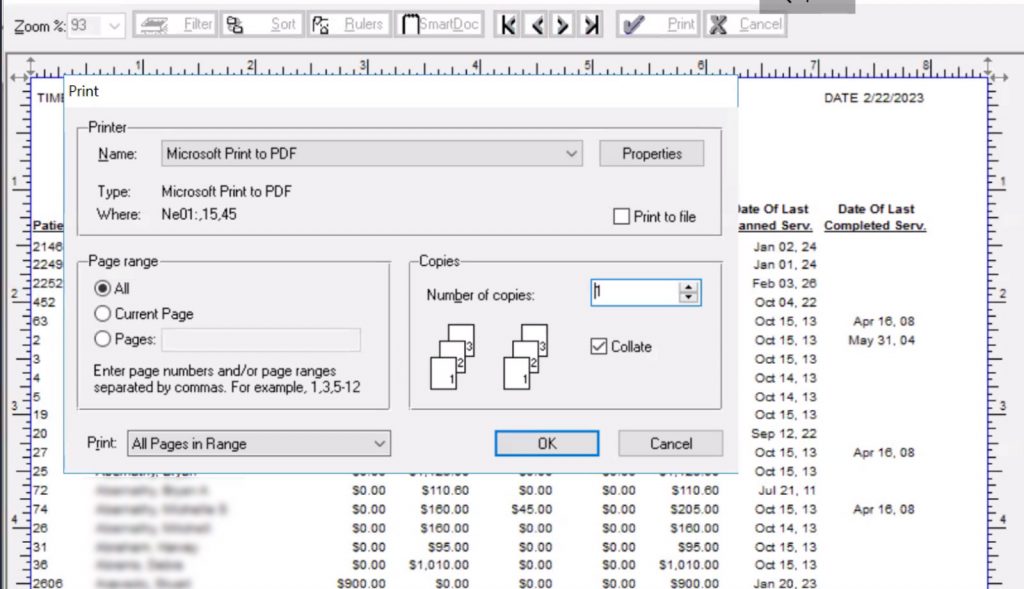
Task: Click the Jan 20, 23 date in the report
Action: [784, 583]
